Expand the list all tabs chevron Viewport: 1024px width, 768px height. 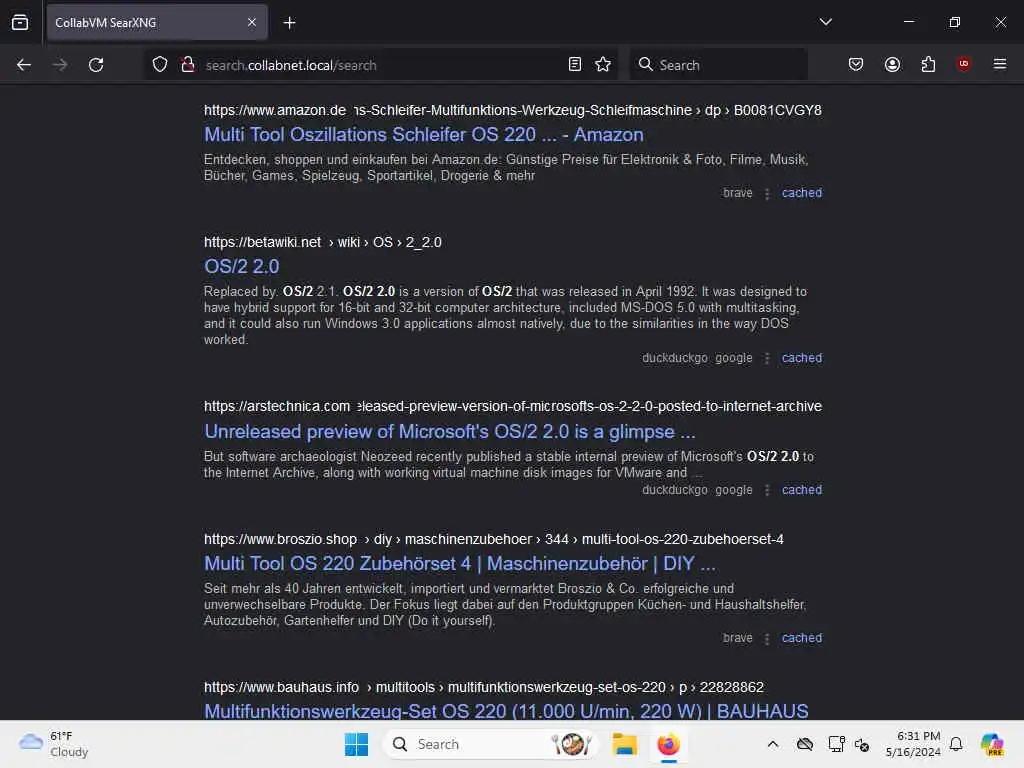pos(825,22)
